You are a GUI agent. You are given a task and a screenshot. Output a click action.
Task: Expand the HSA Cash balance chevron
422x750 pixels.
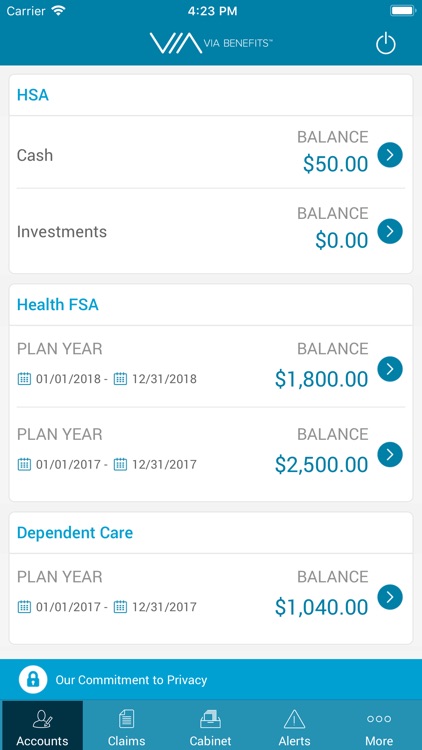[390, 155]
